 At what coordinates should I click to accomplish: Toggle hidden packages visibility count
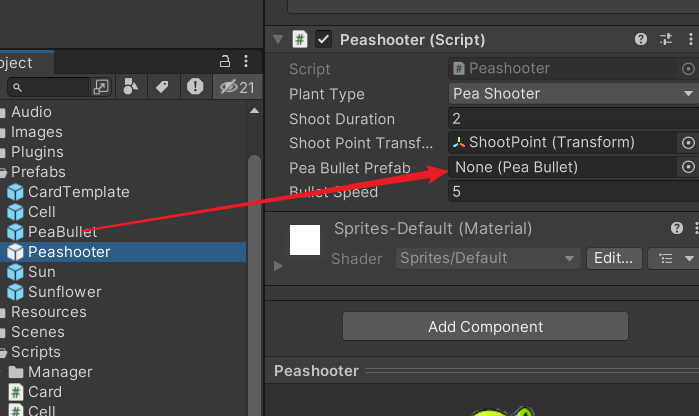238,87
